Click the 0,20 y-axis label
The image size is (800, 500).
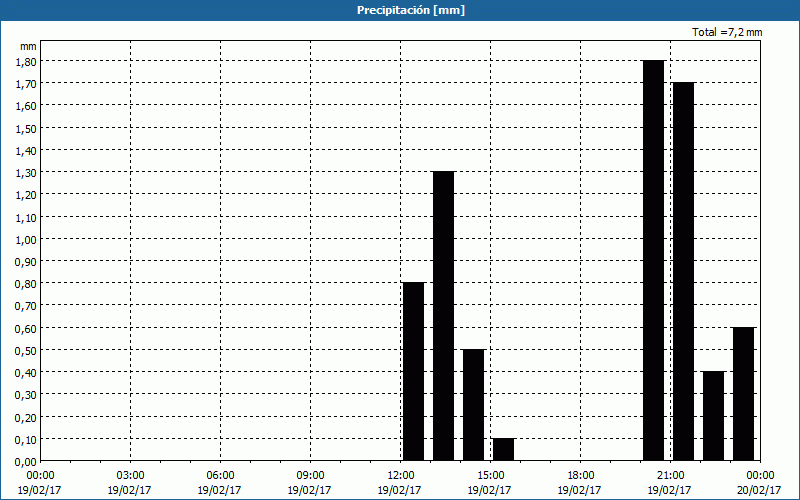tap(26, 417)
